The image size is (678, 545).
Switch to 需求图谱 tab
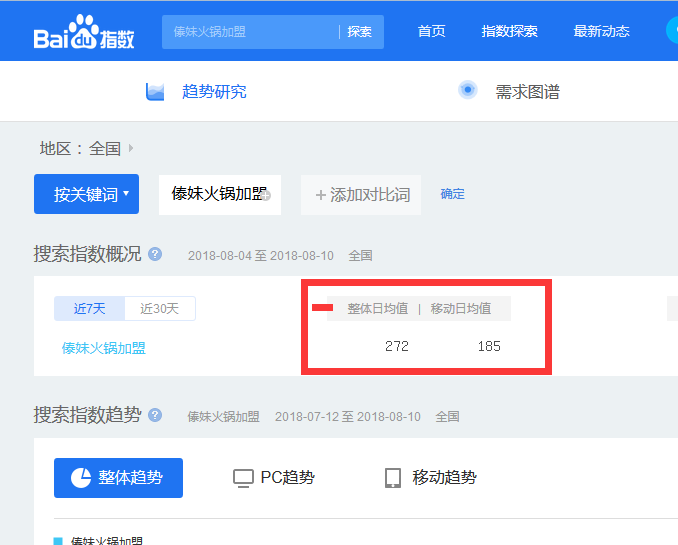(x=528, y=92)
